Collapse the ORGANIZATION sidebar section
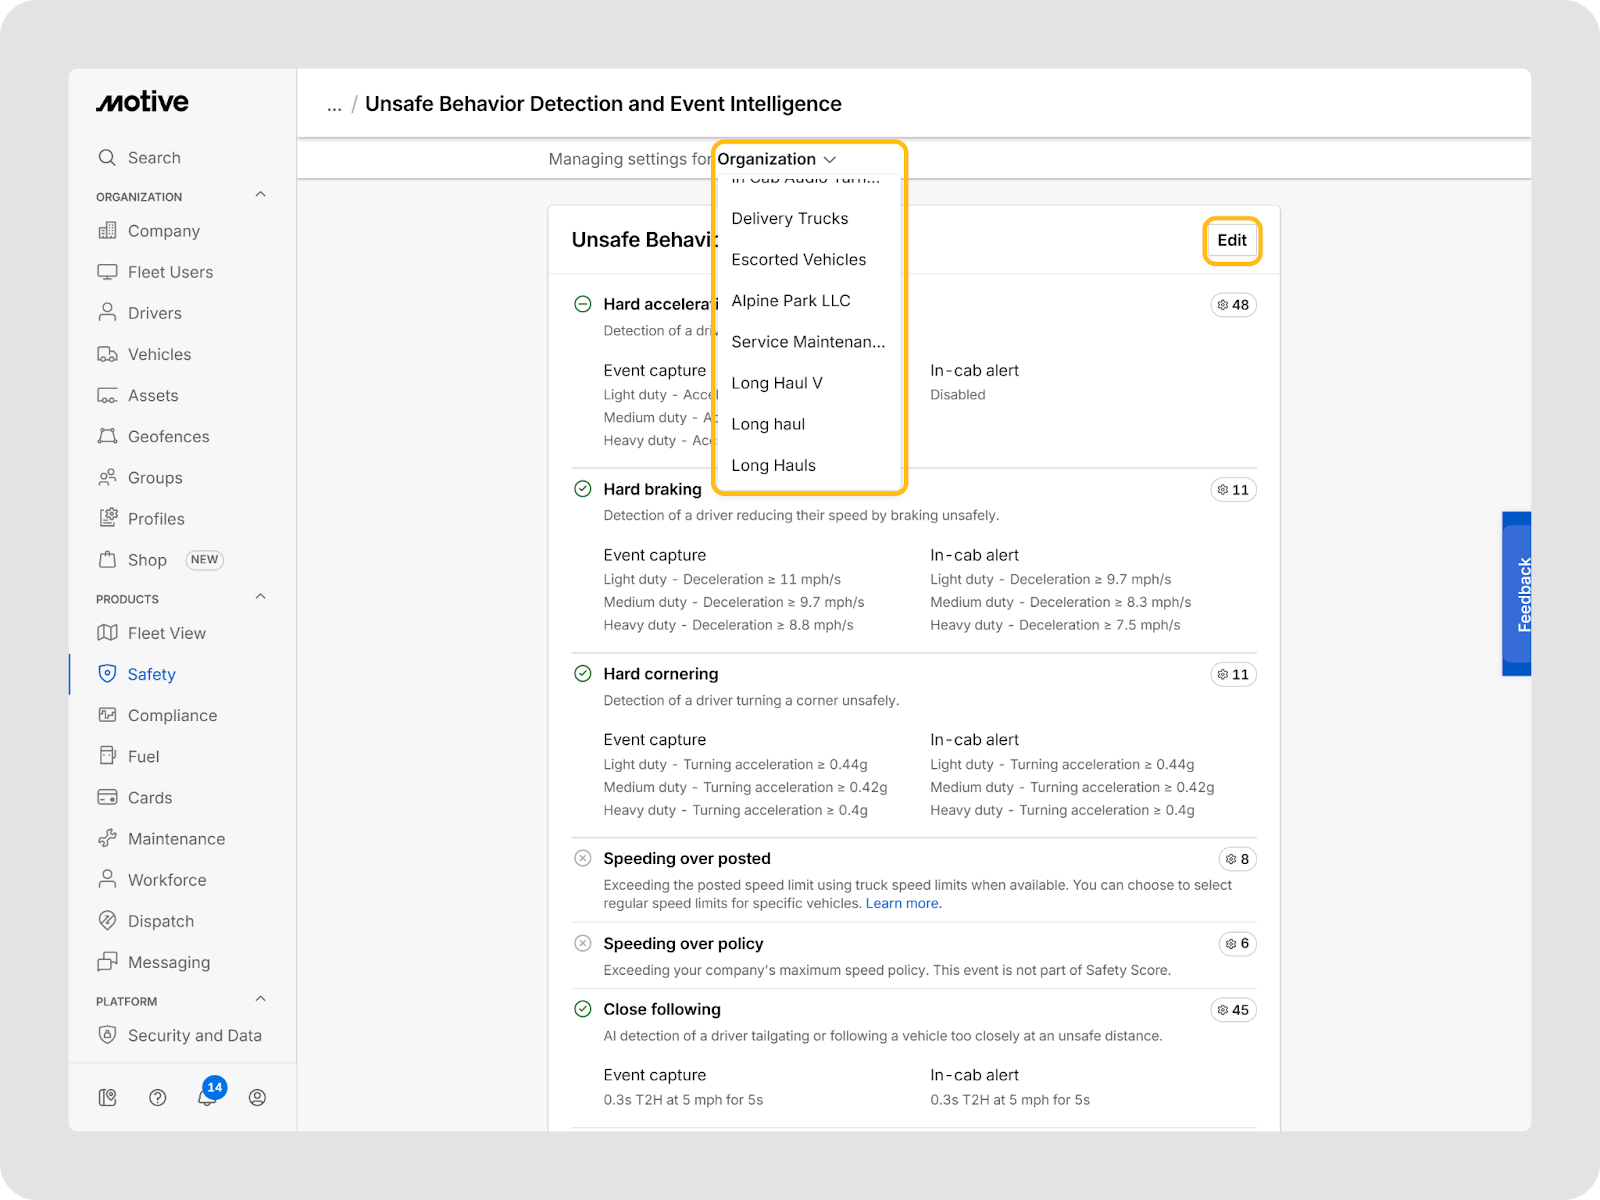 261,195
